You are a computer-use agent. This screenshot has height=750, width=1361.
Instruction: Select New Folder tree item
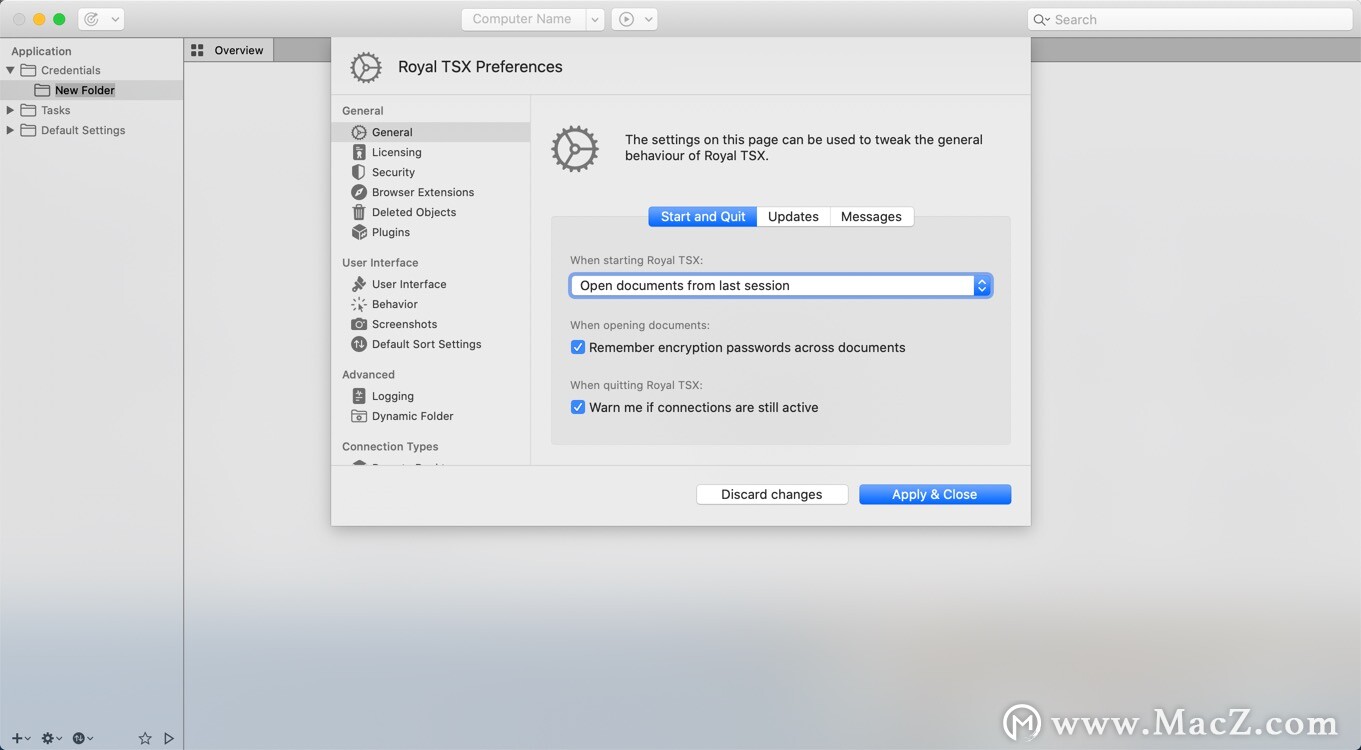(x=85, y=90)
